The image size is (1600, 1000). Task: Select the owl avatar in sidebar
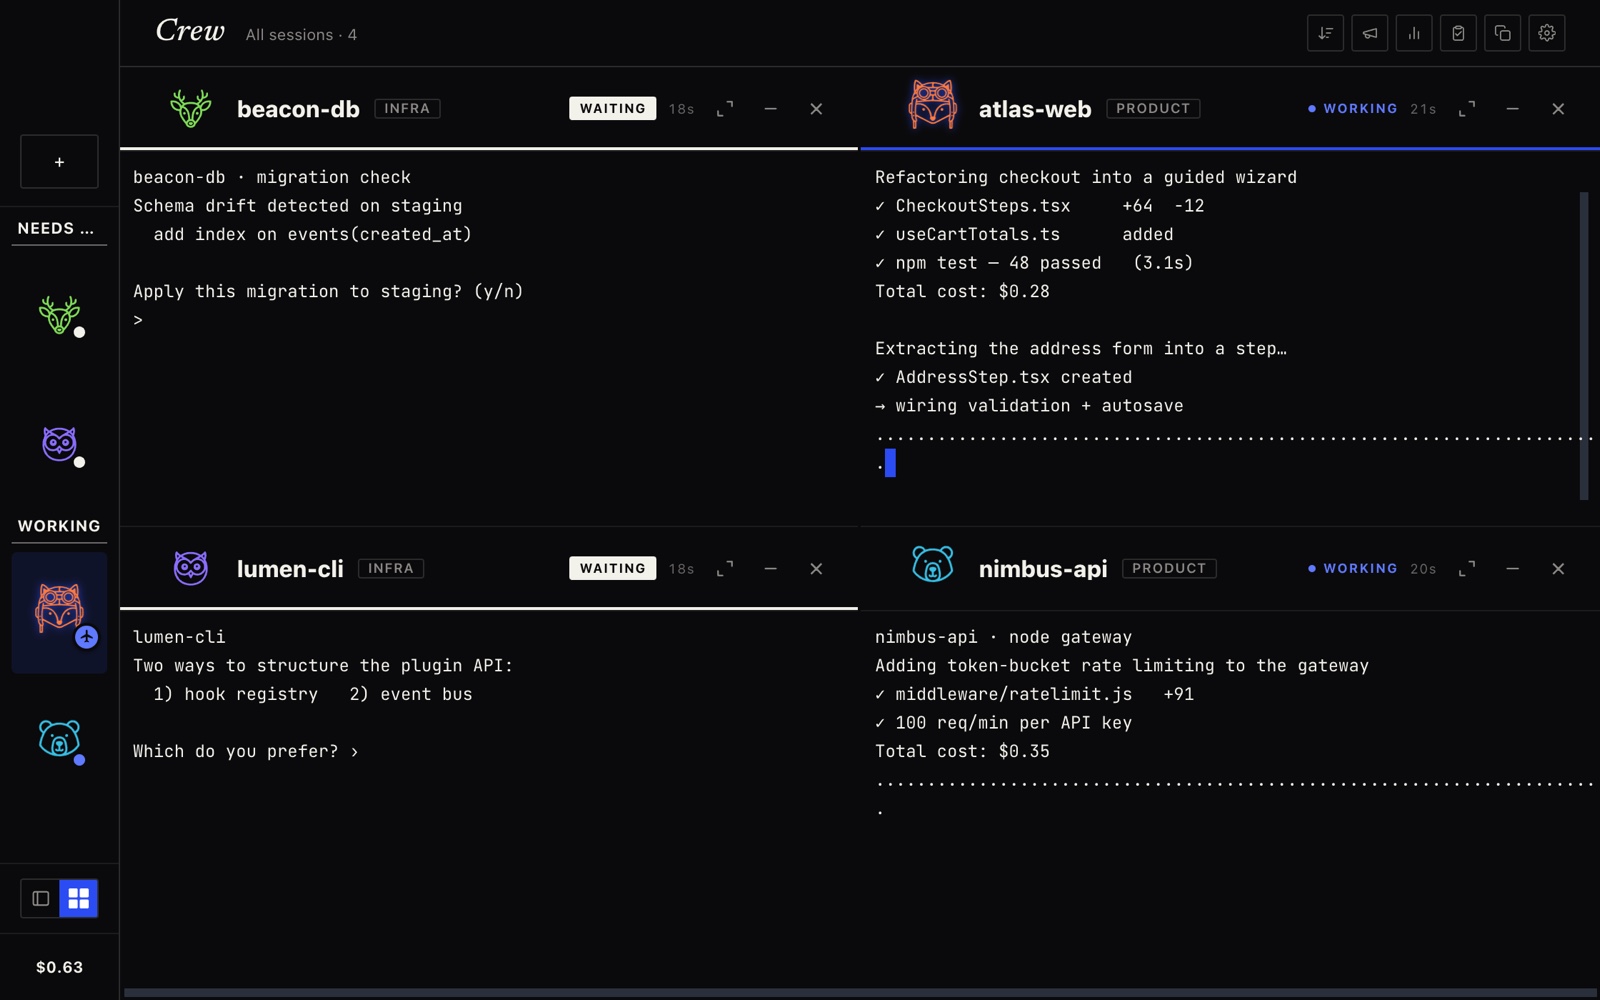click(x=59, y=444)
